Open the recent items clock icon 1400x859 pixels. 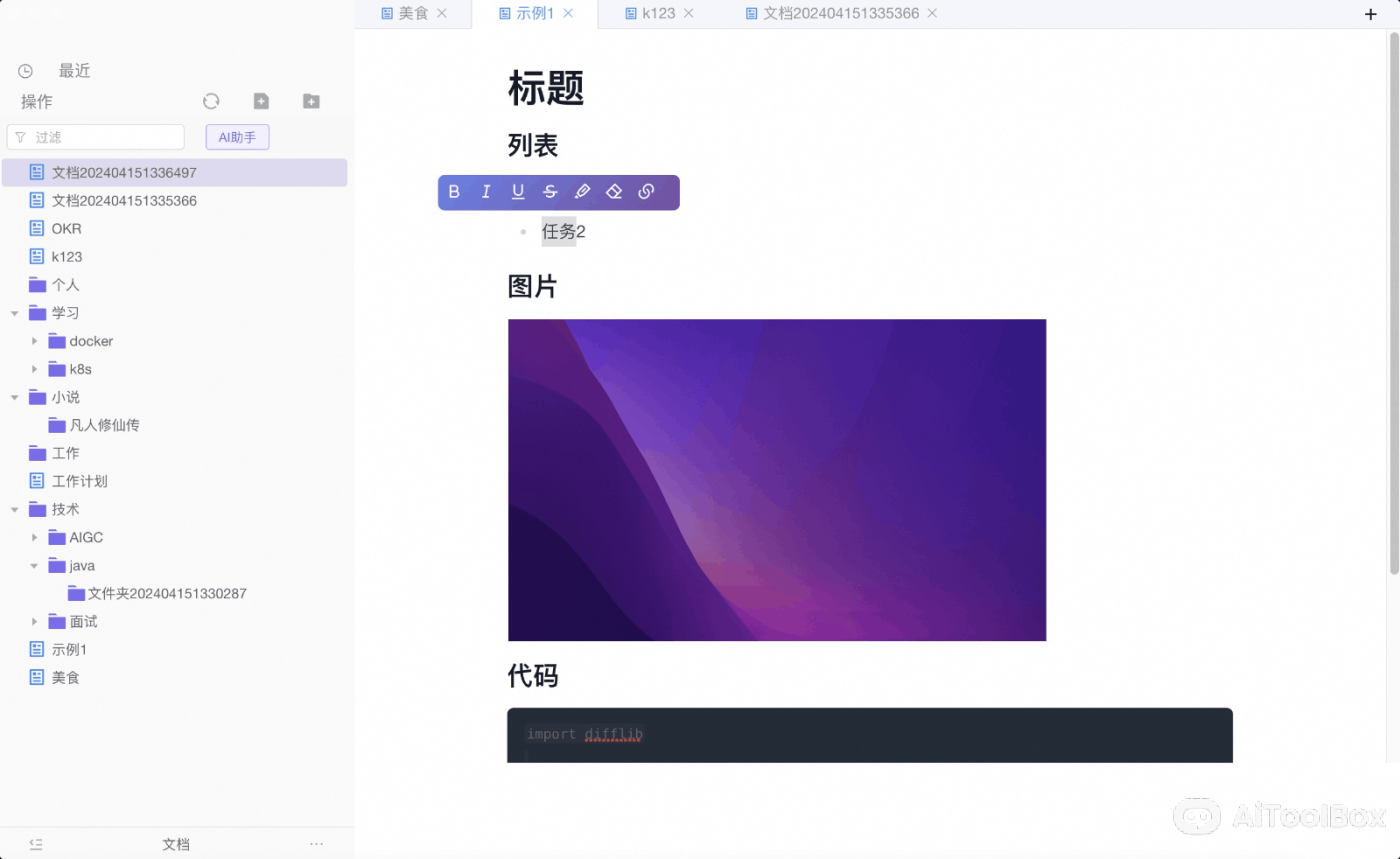[x=25, y=70]
